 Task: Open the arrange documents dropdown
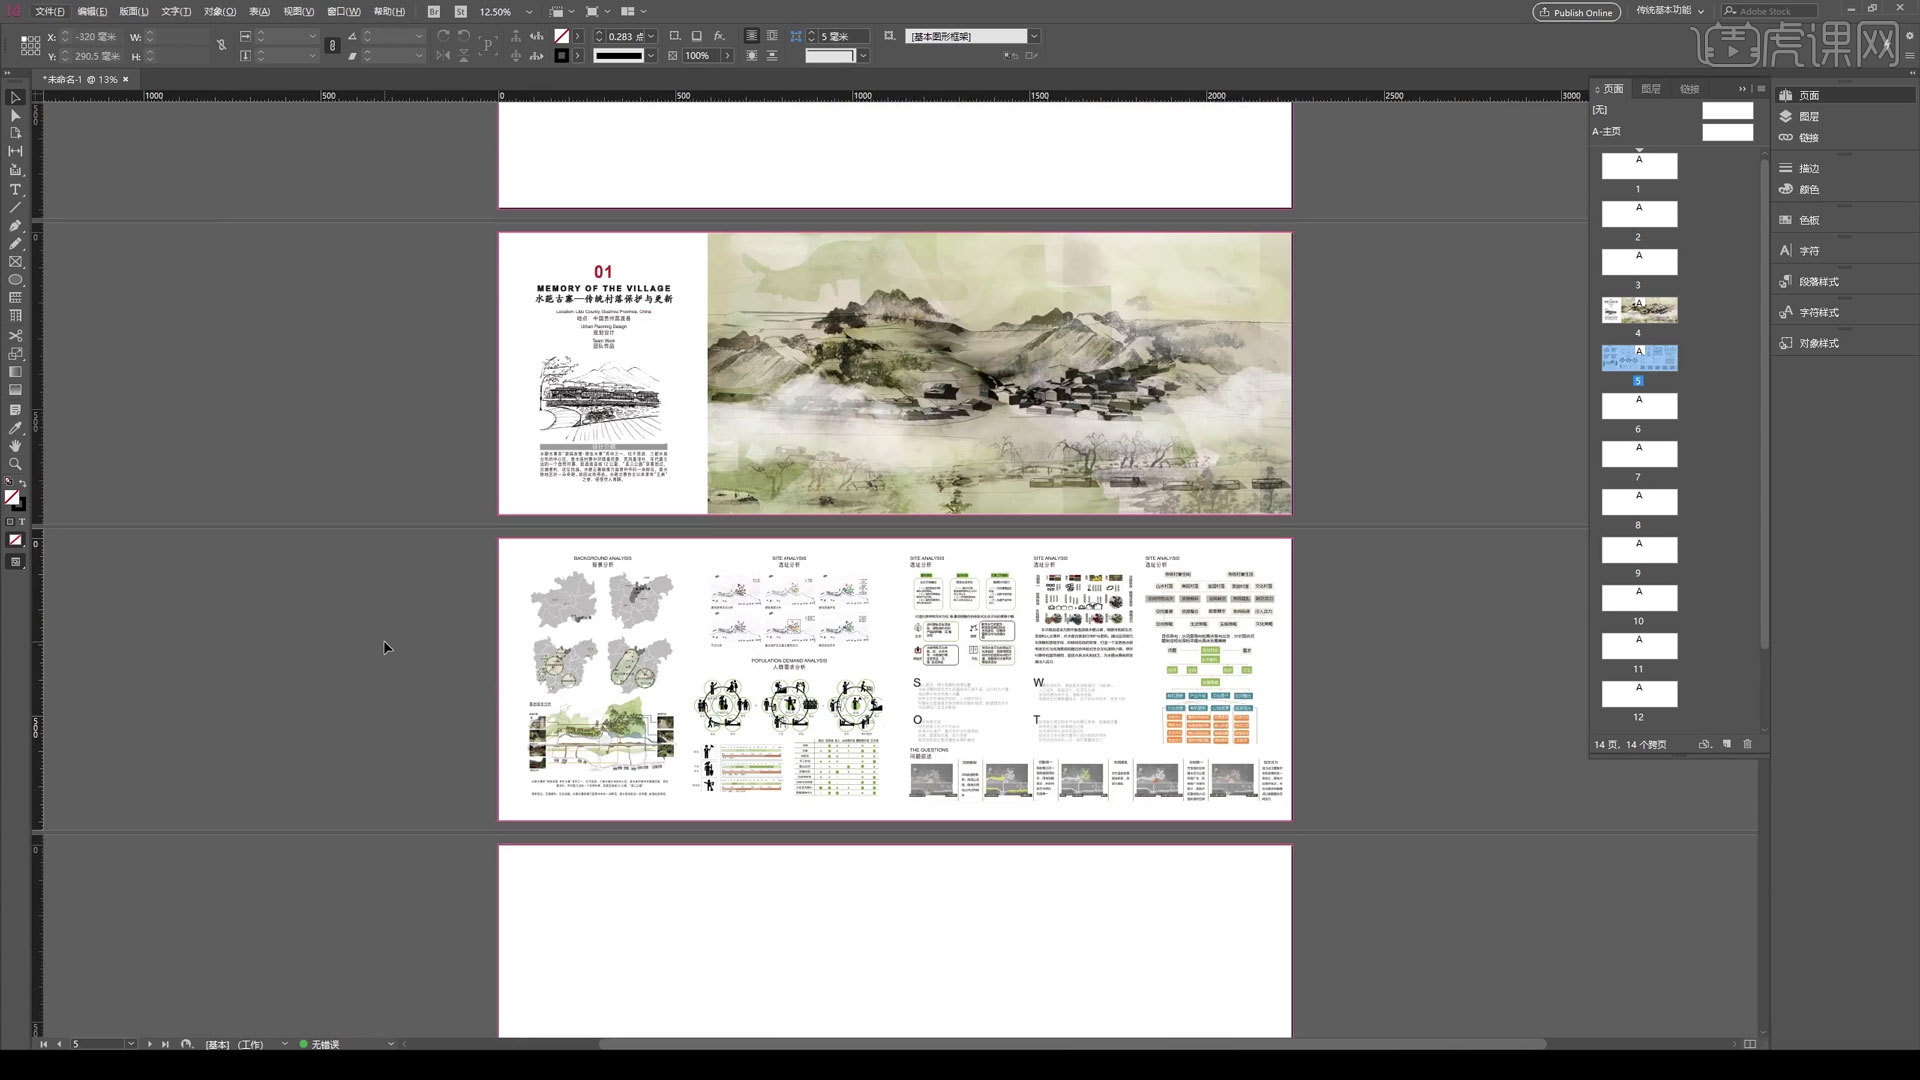point(634,12)
